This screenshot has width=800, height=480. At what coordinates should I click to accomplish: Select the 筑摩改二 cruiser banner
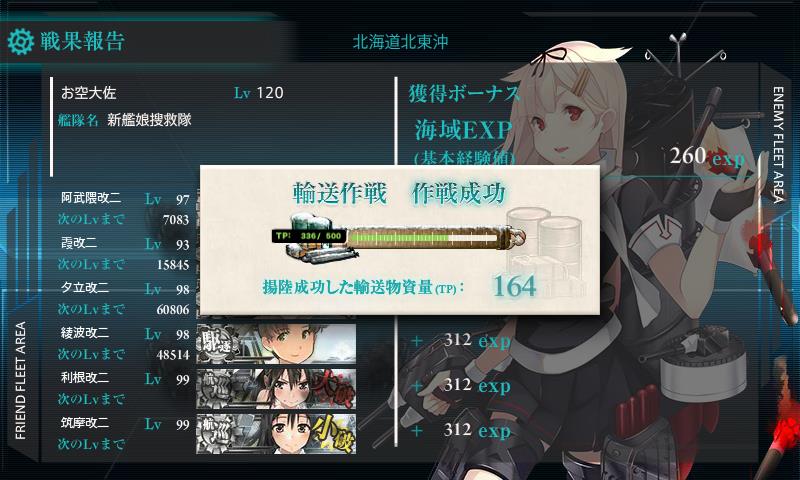coord(276,434)
